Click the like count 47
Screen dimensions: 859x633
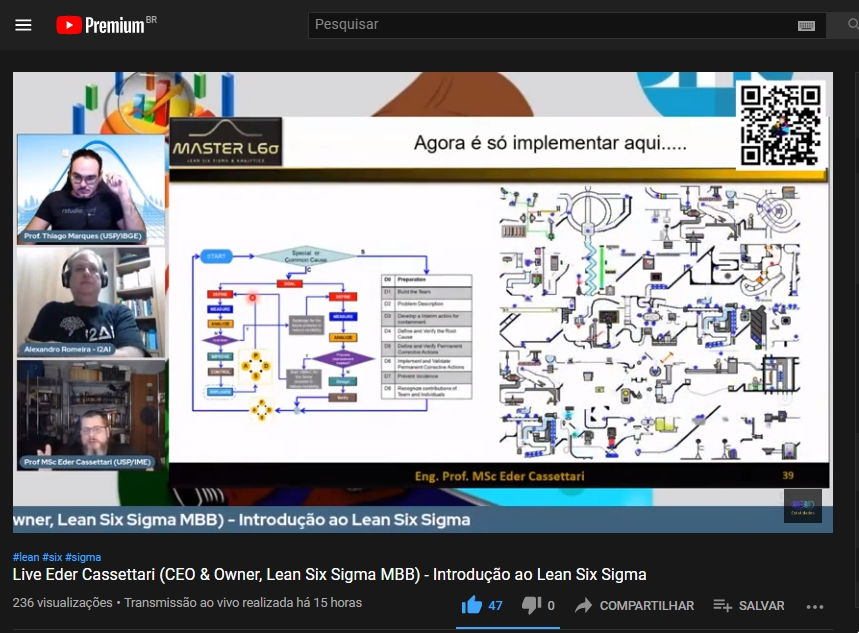[x=495, y=606]
